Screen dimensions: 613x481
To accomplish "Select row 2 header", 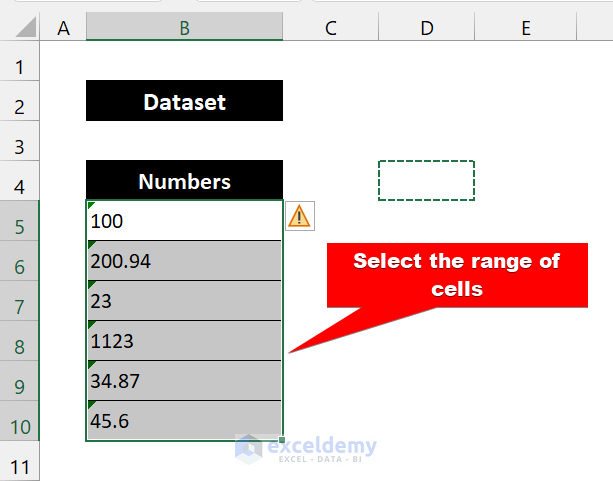I will 20,101.
